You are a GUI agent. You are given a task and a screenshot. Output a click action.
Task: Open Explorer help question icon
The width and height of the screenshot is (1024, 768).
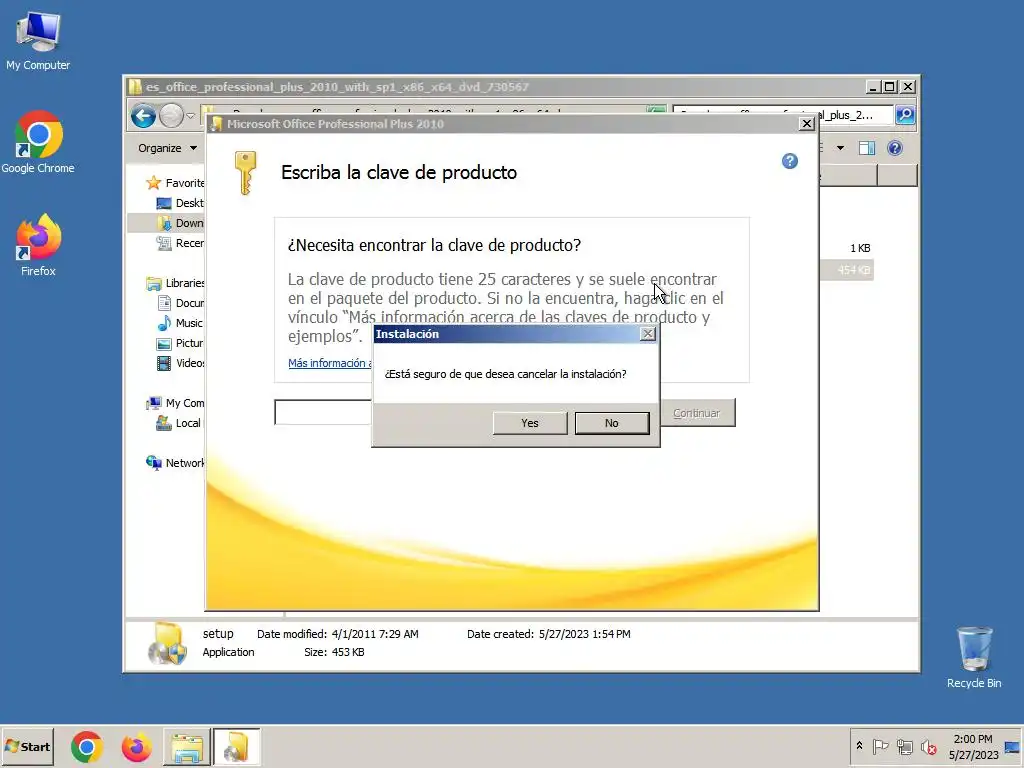895,148
